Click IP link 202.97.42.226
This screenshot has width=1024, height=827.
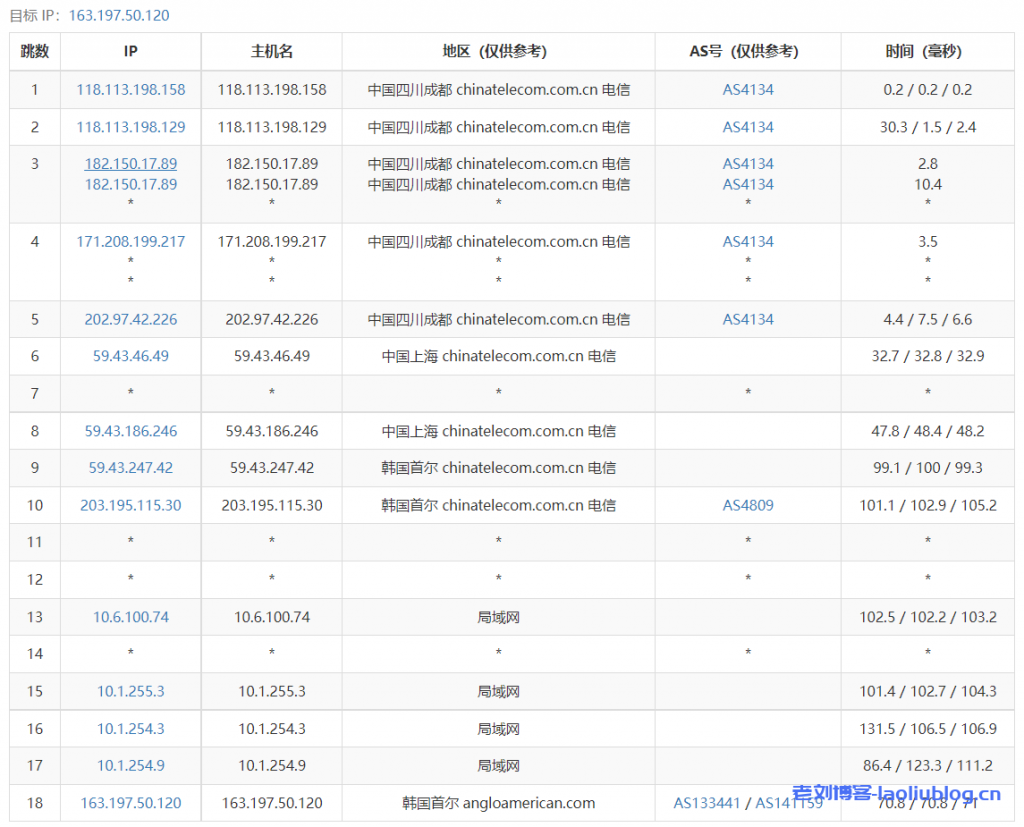point(131,319)
